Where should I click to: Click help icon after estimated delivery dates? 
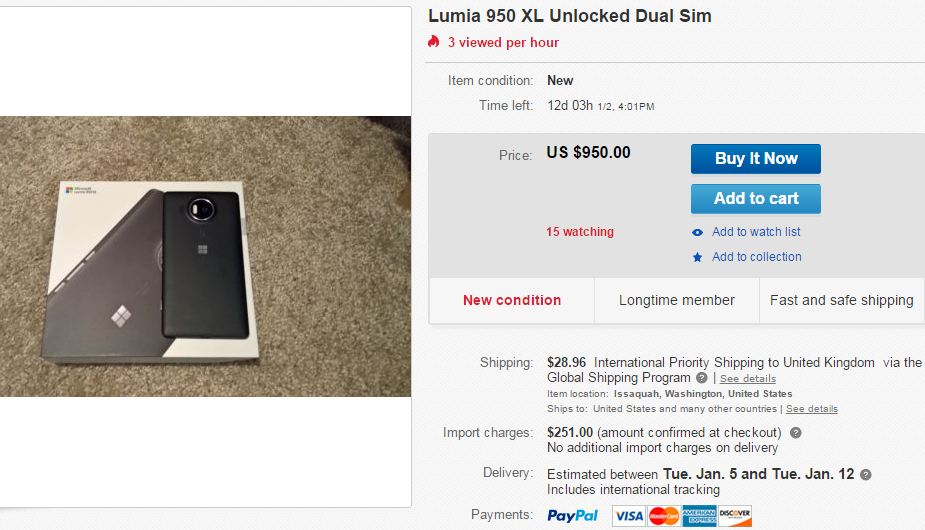pyautogui.click(x=866, y=474)
